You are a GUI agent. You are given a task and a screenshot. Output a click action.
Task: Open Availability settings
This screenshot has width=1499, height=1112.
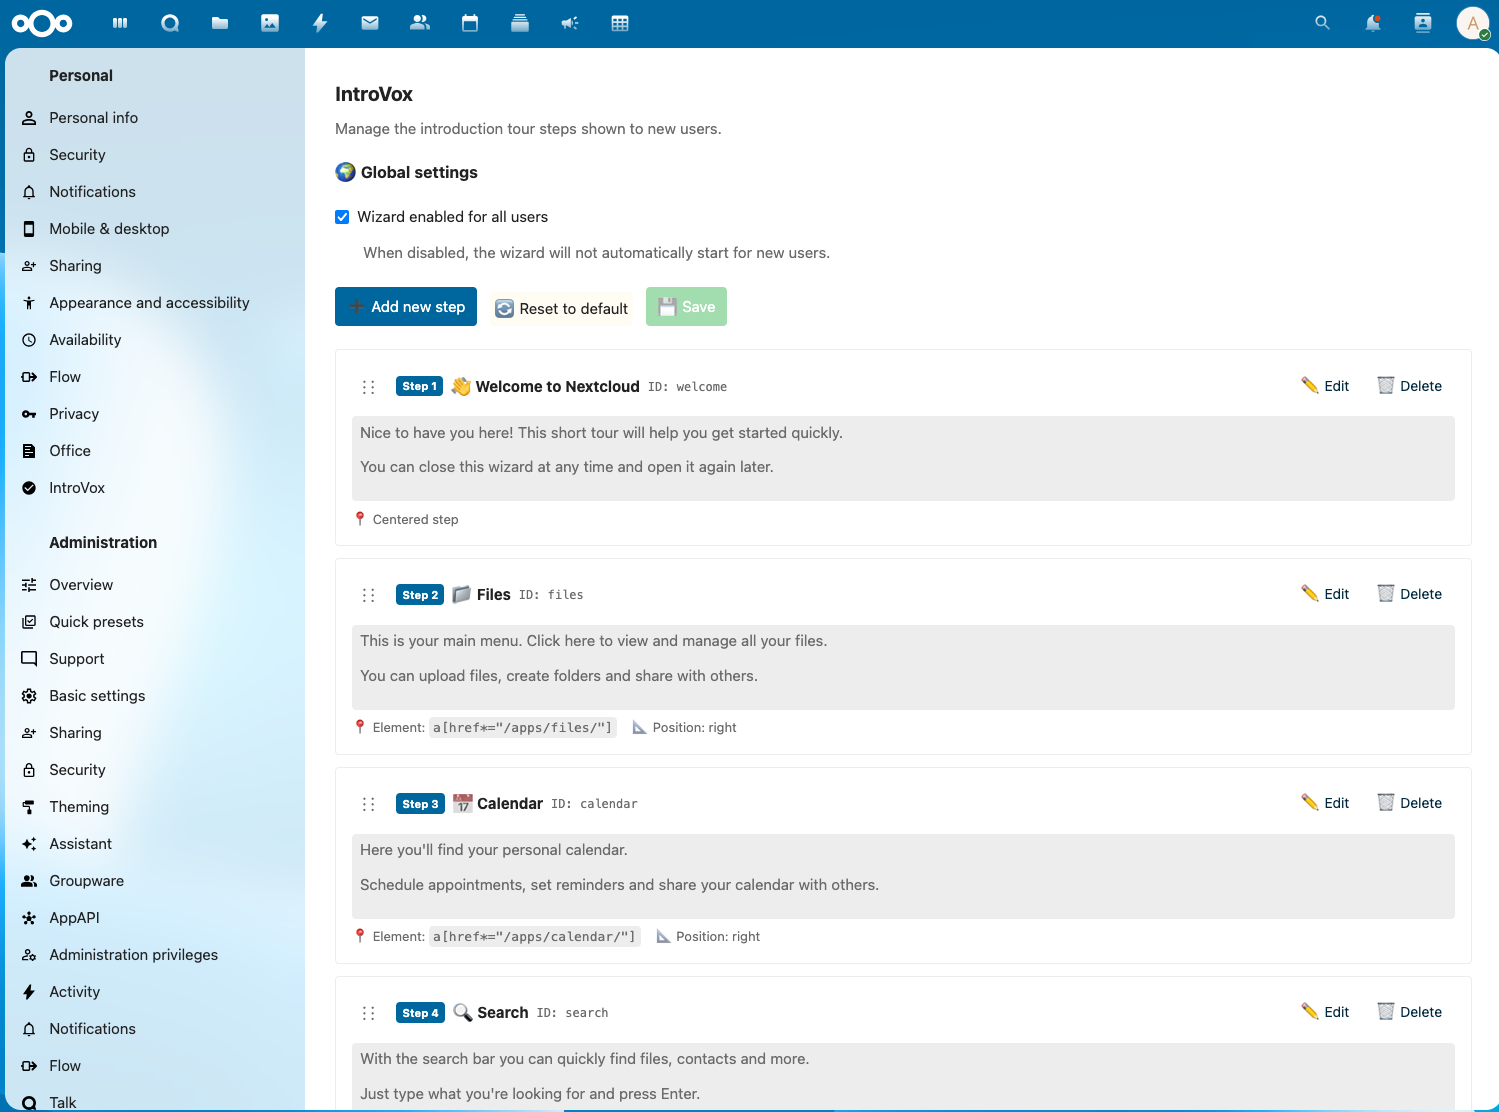[x=155, y=340]
